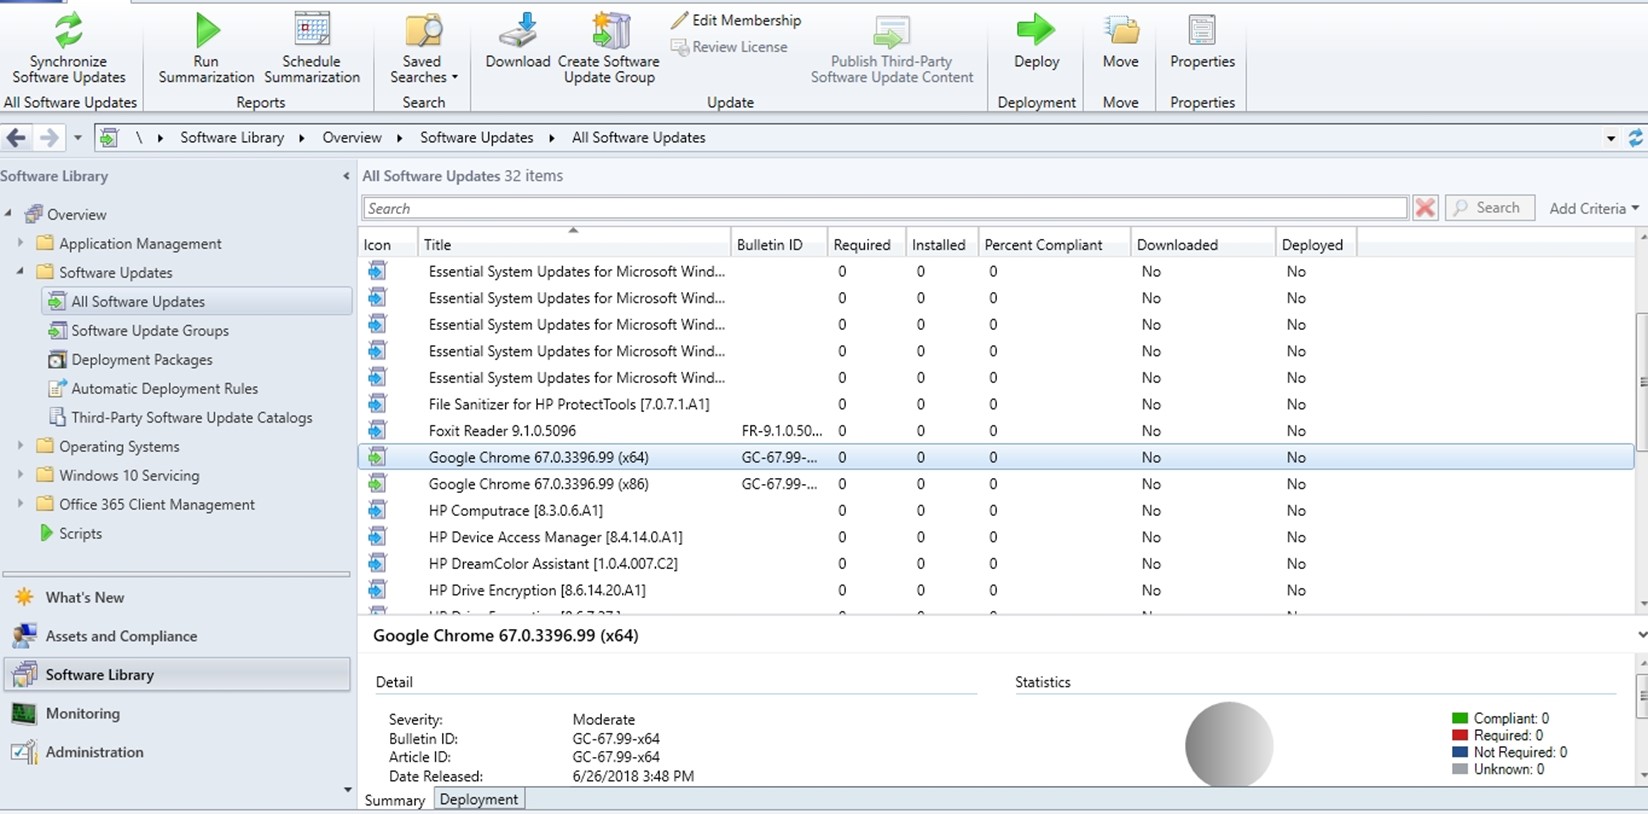Click update icon for HP Drive Encryption
This screenshot has width=1648, height=814.
click(x=376, y=590)
